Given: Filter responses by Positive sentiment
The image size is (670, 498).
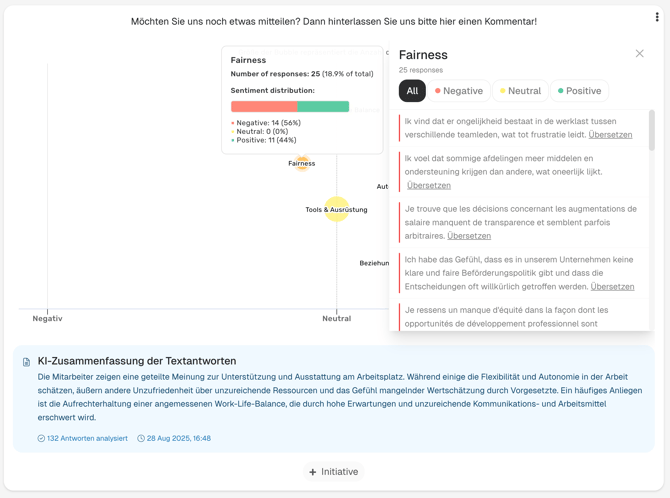Looking at the screenshot, I should [580, 91].
